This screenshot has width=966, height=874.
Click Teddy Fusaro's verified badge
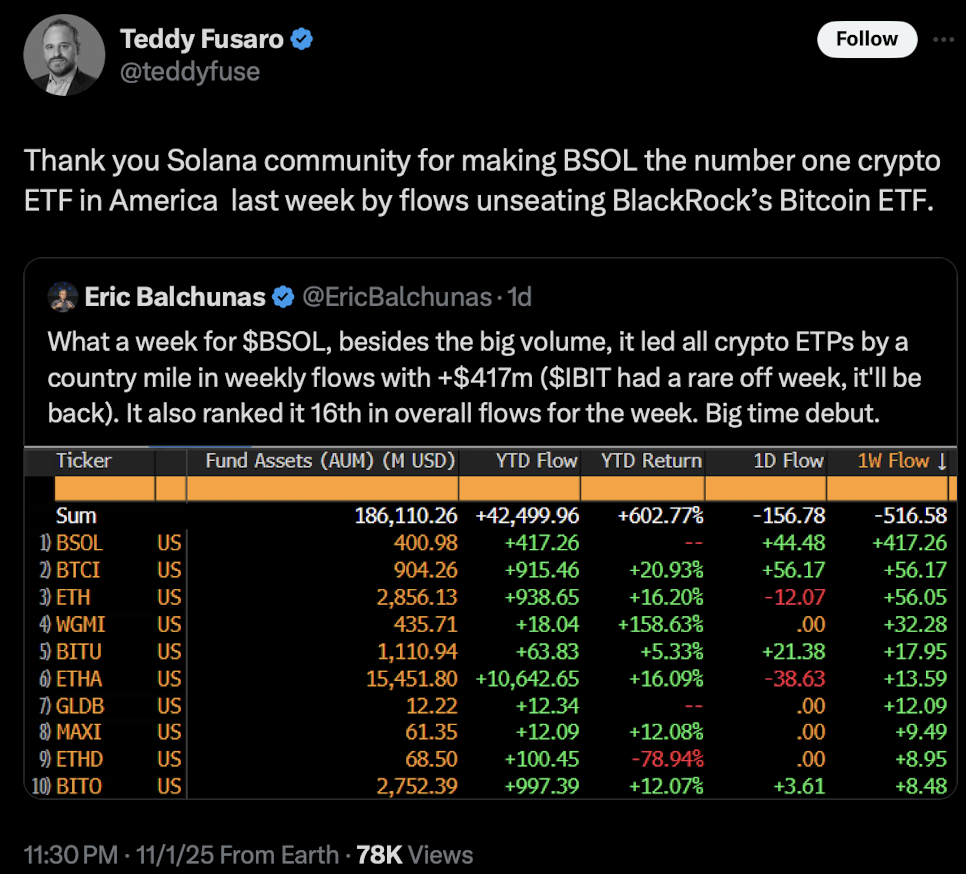[x=303, y=40]
